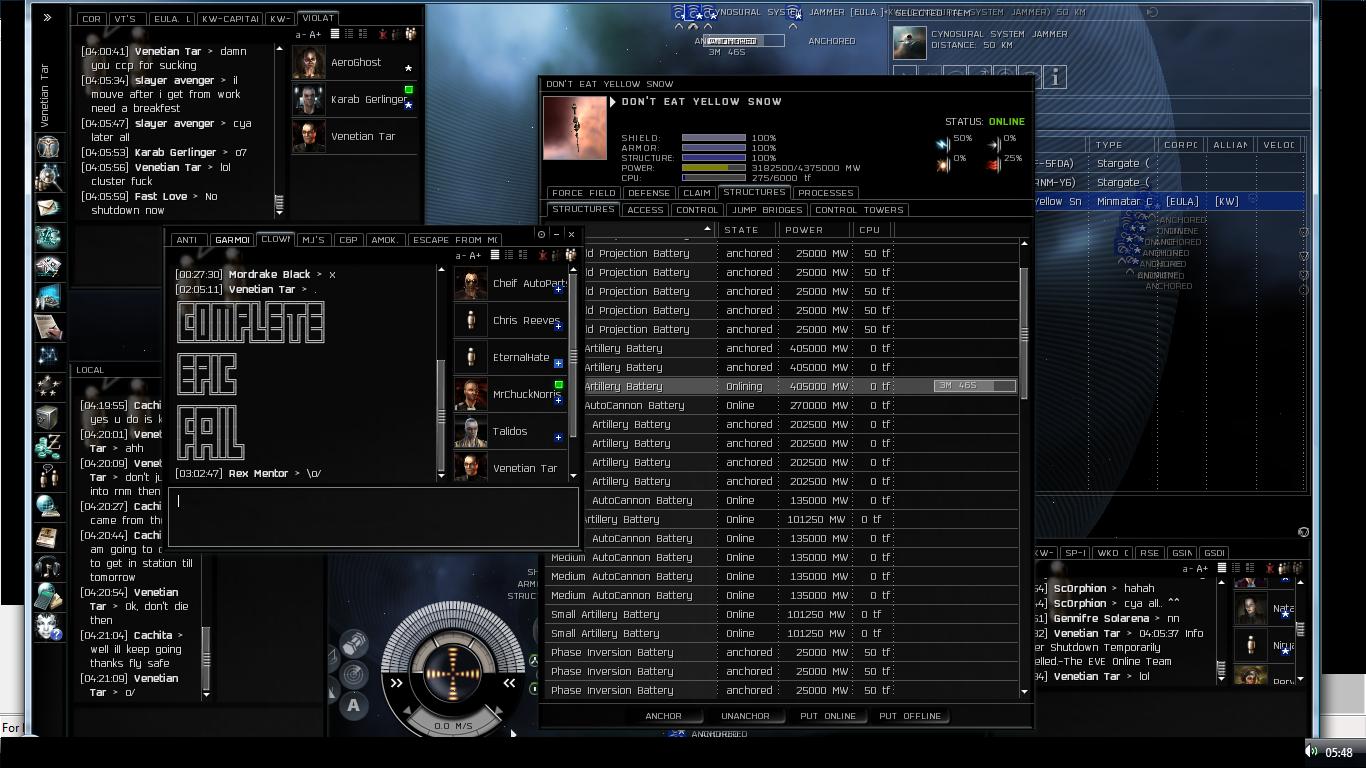Select no-portrait compact member list in VIOLAT chat
This screenshot has width=1366, height=768.
click(335, 34)
